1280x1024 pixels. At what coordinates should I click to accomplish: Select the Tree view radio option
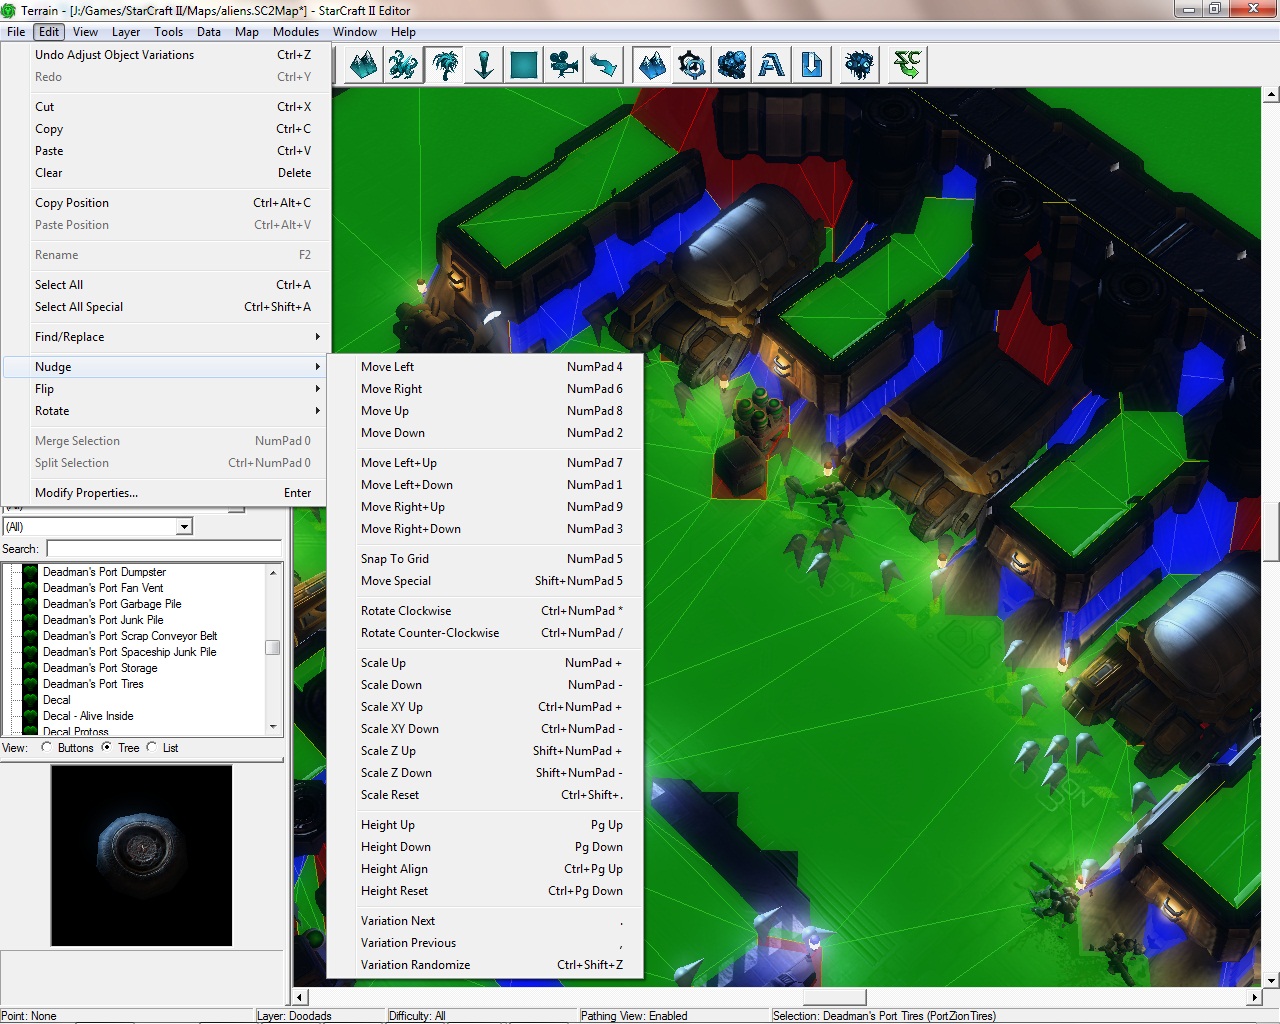point(107,747)
